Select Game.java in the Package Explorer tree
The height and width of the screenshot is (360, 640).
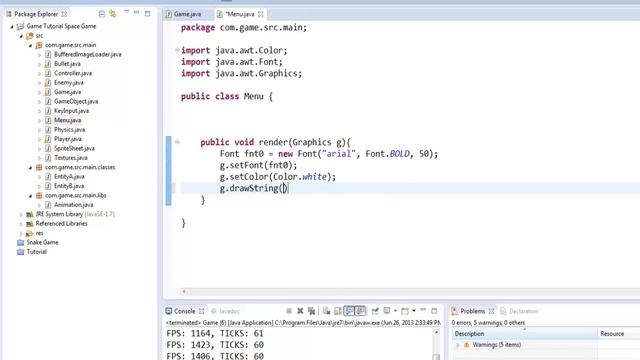coord(68,92)
